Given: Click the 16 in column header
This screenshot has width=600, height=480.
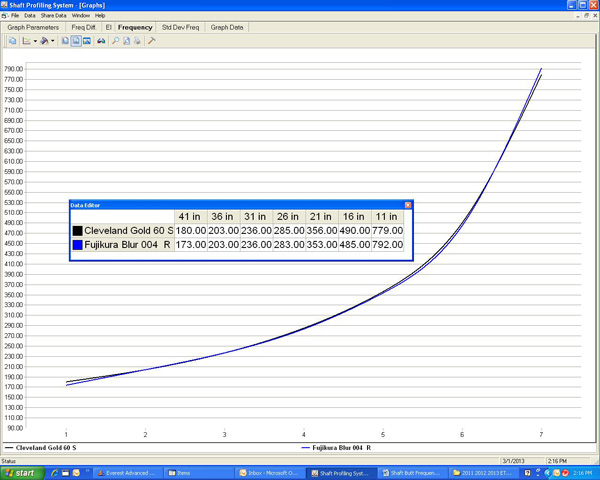Looking at the screenshot, I should click(354, 217).
